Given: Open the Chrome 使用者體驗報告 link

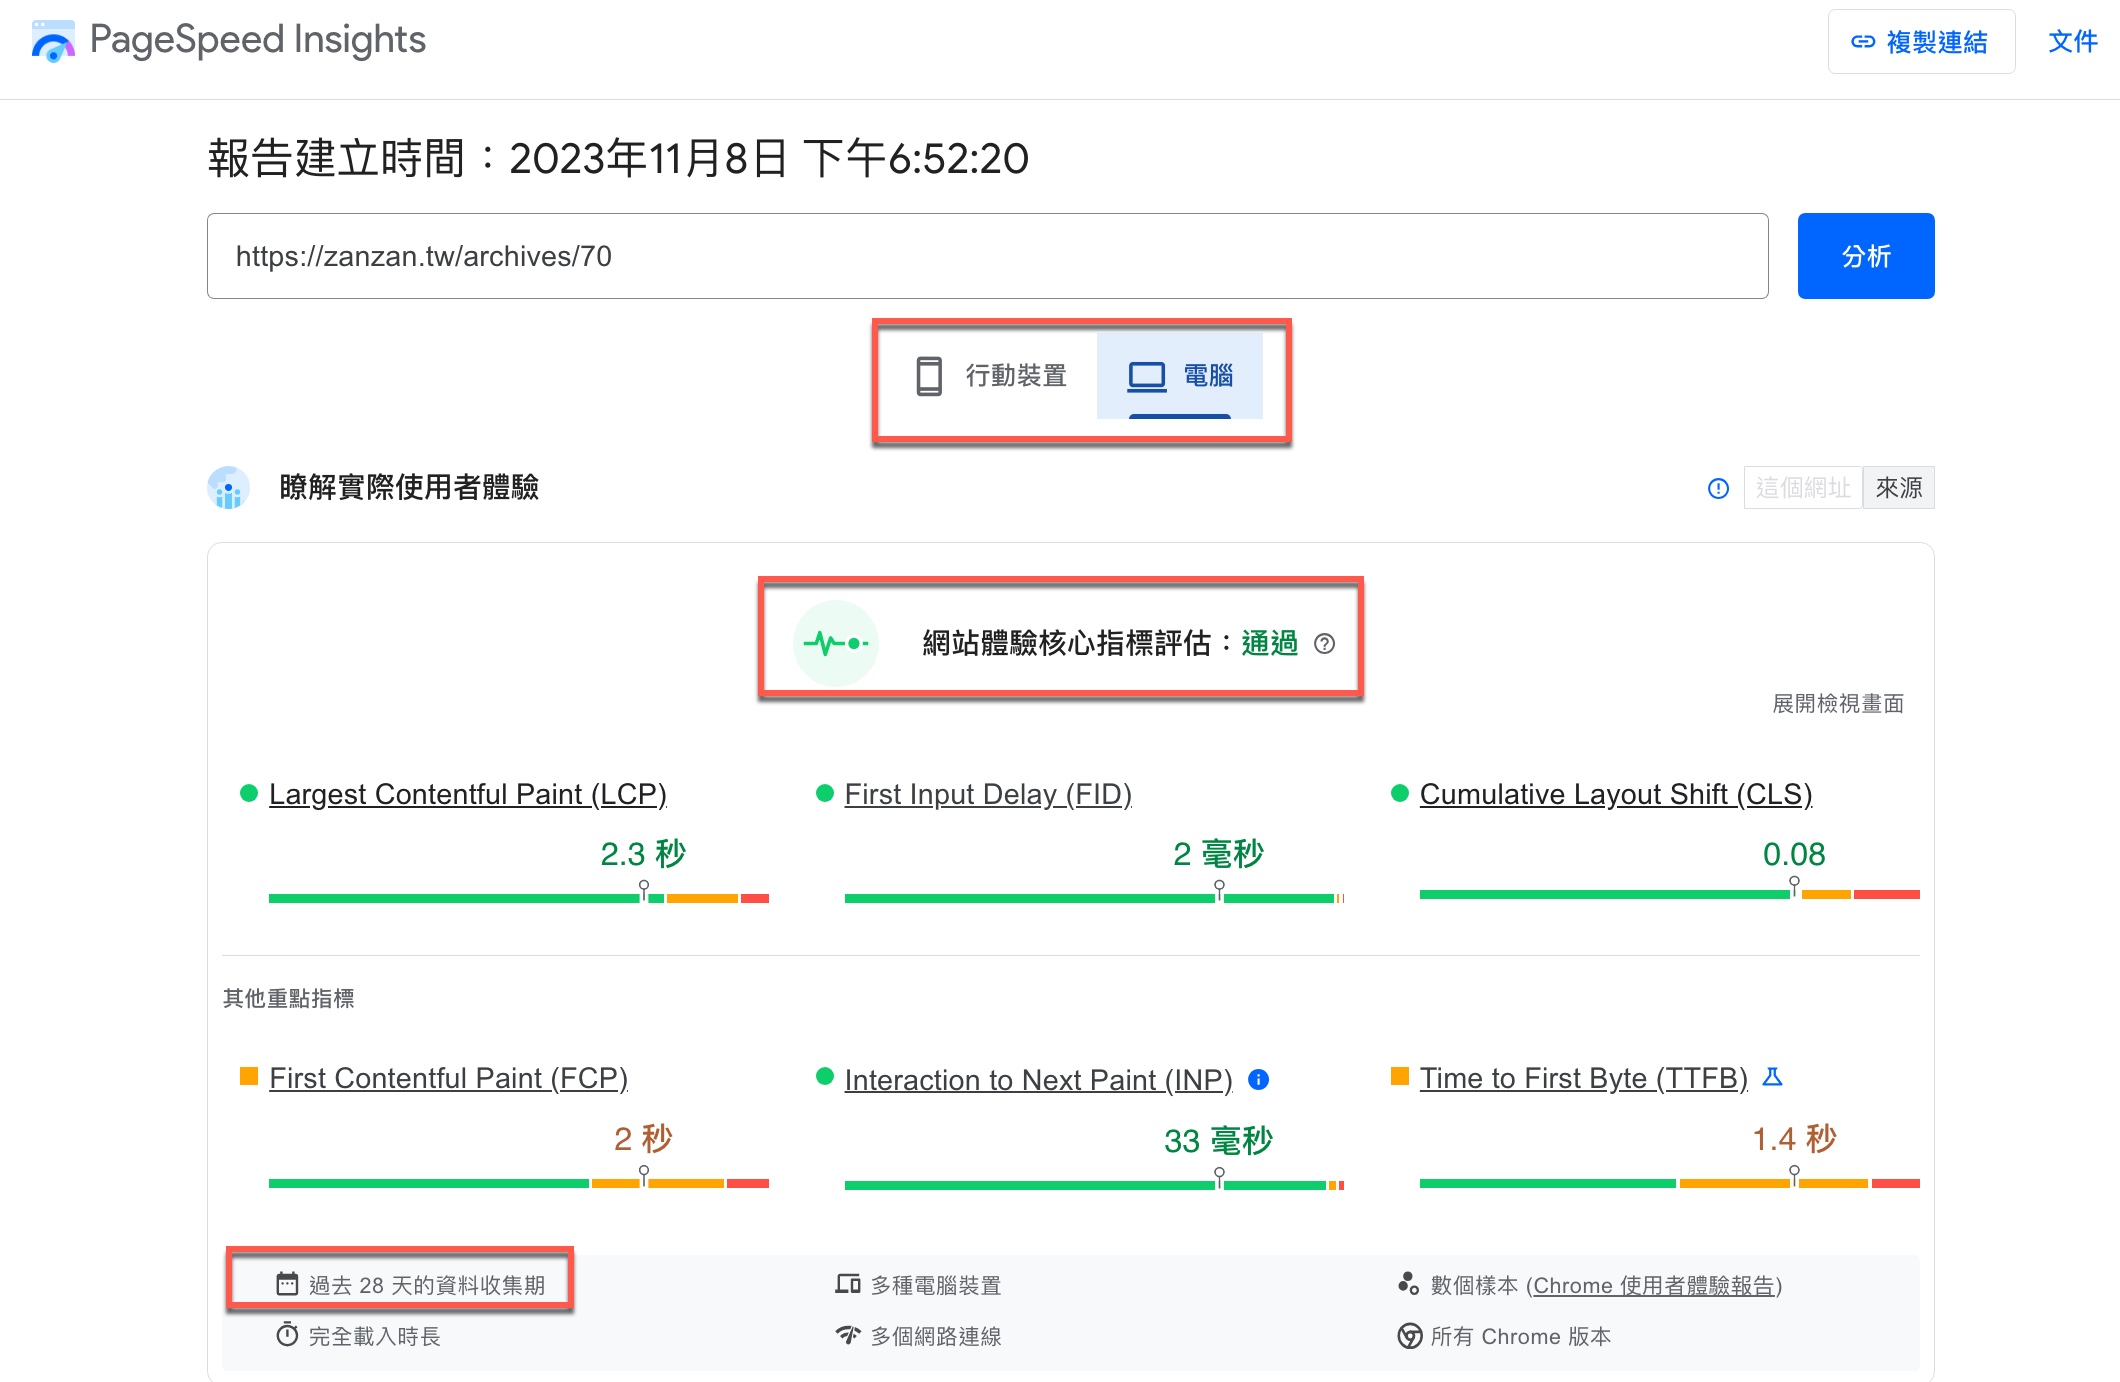Looking at the screenshot, I should coord(1653,1285).
